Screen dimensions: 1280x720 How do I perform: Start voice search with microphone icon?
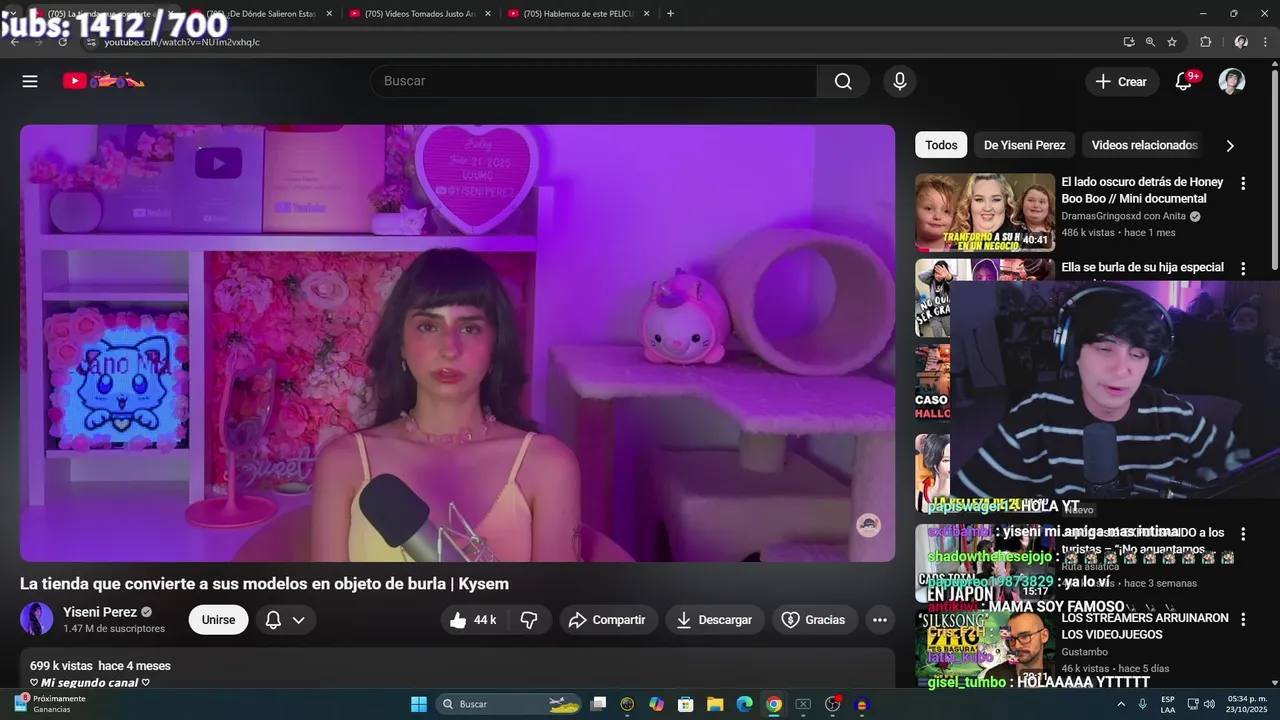(899, 81)
